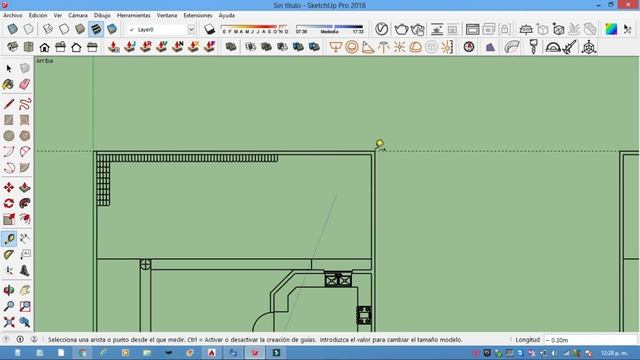640x360 pixels.
Task: Open the Ventana menu
Action: [167, 15]
